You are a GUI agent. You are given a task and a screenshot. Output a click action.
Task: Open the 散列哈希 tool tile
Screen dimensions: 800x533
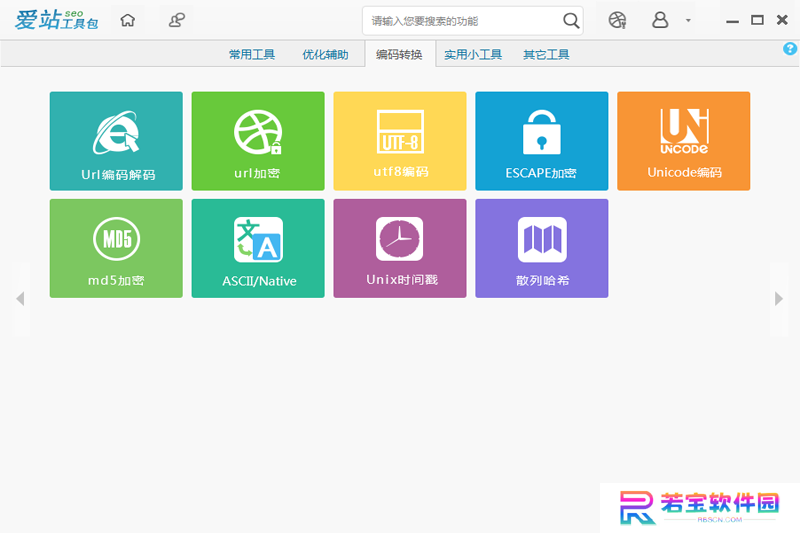[541, 248]
